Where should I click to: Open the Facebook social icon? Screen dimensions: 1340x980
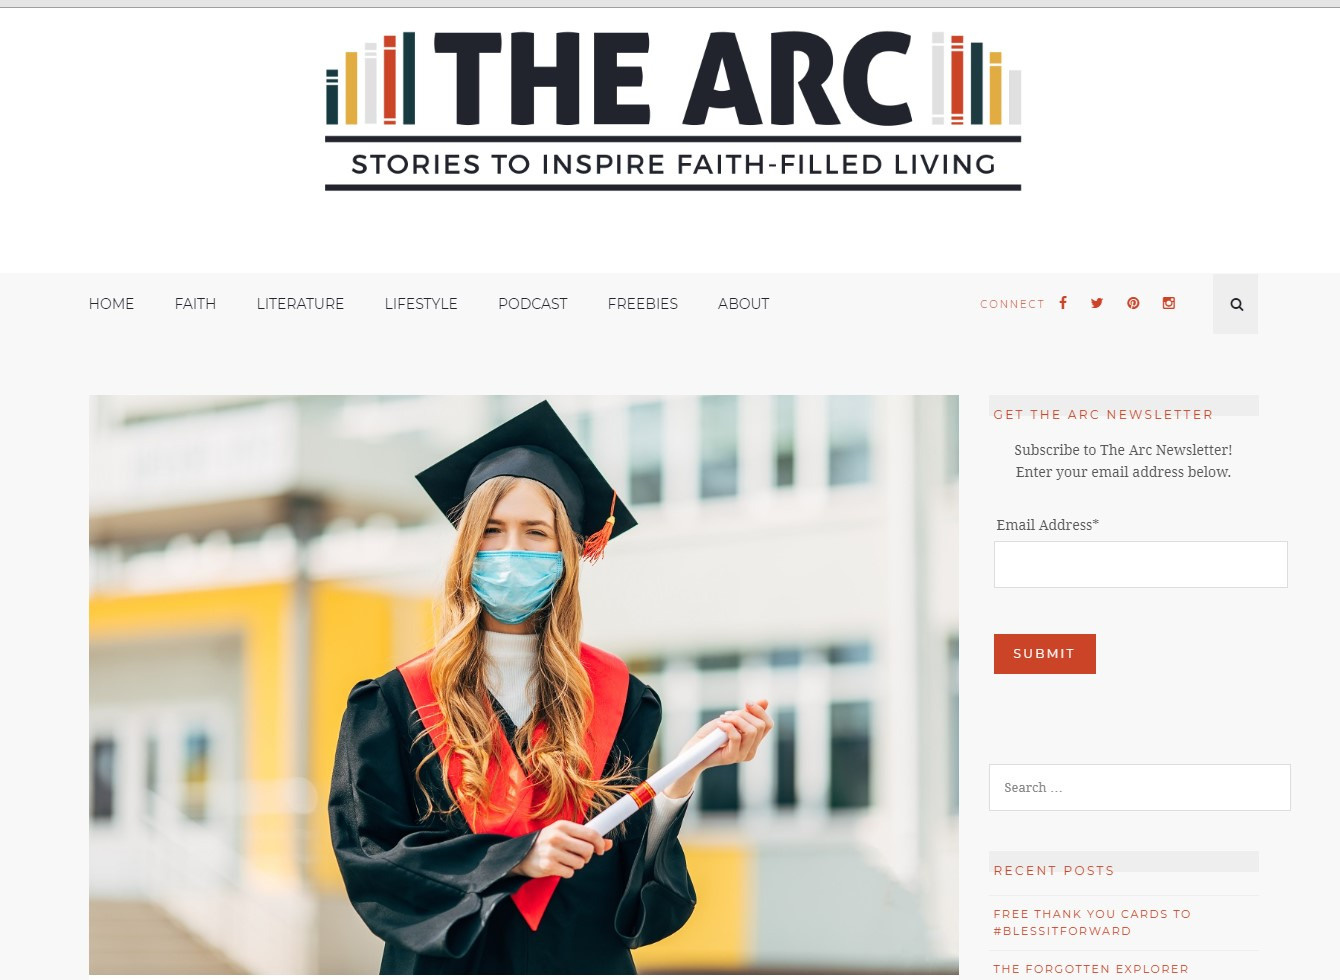[x=1063, y=303]
